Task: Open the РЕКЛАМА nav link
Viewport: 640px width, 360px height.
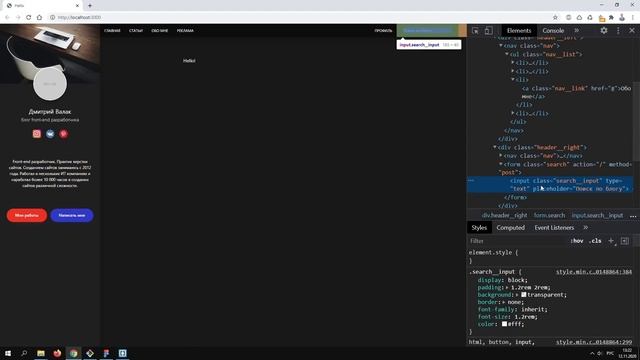Action: pyautogui.click(x=185, y=31)
